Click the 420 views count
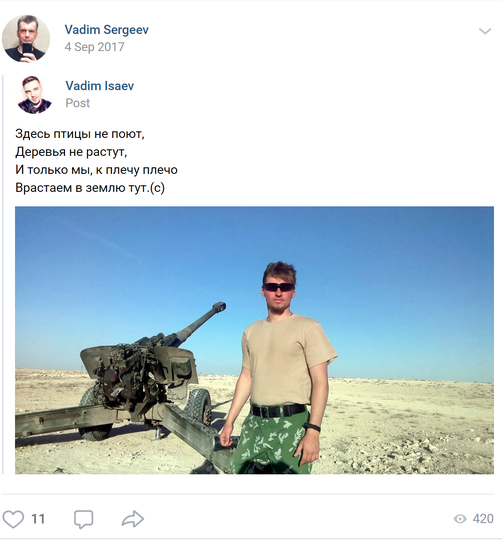 pyautogui.click(x=483, y=519)
